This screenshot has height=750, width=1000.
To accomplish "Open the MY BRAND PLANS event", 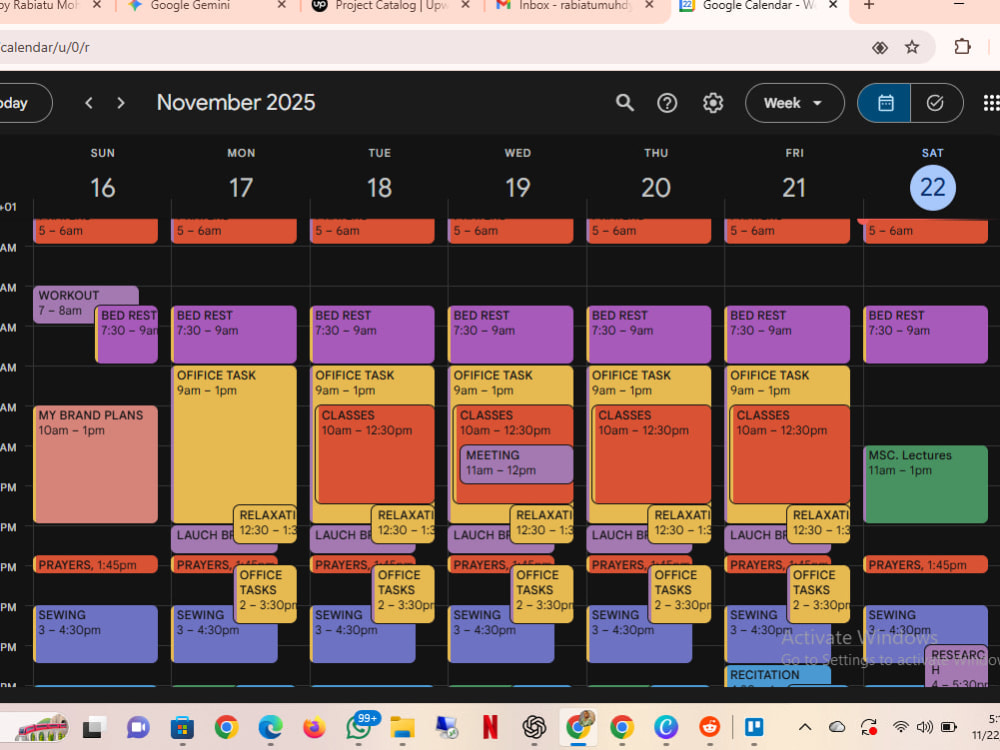I will (x=95, y=464).
